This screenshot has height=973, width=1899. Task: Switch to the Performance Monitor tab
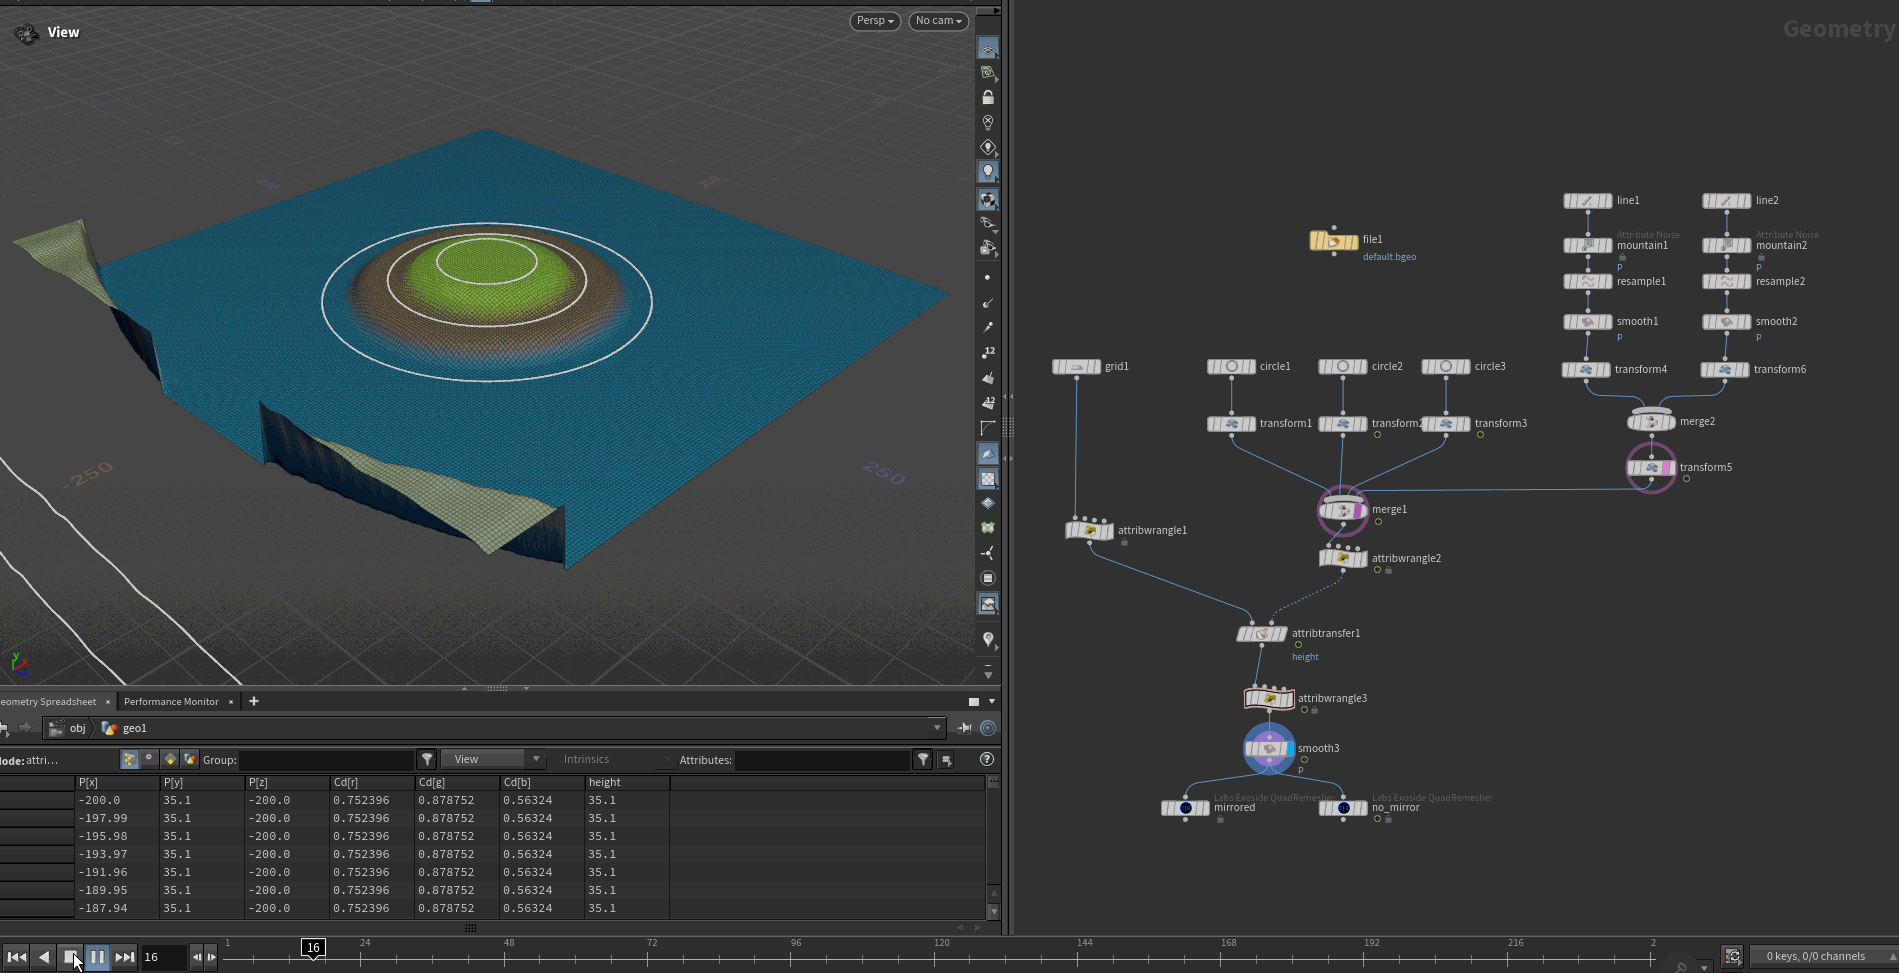pos(171,702)
